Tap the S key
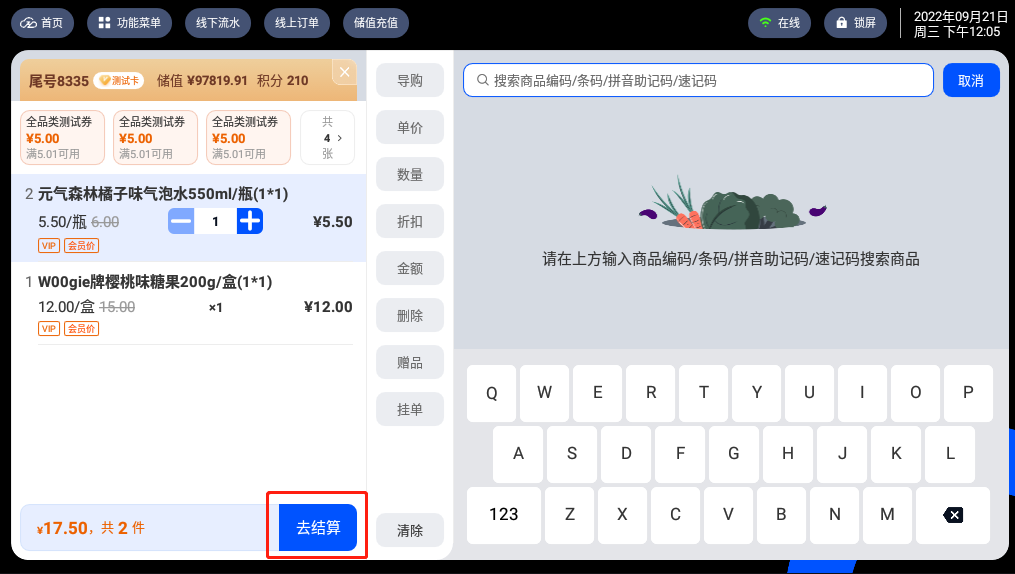The image size is (1015, 574). (x=572, y=454)
